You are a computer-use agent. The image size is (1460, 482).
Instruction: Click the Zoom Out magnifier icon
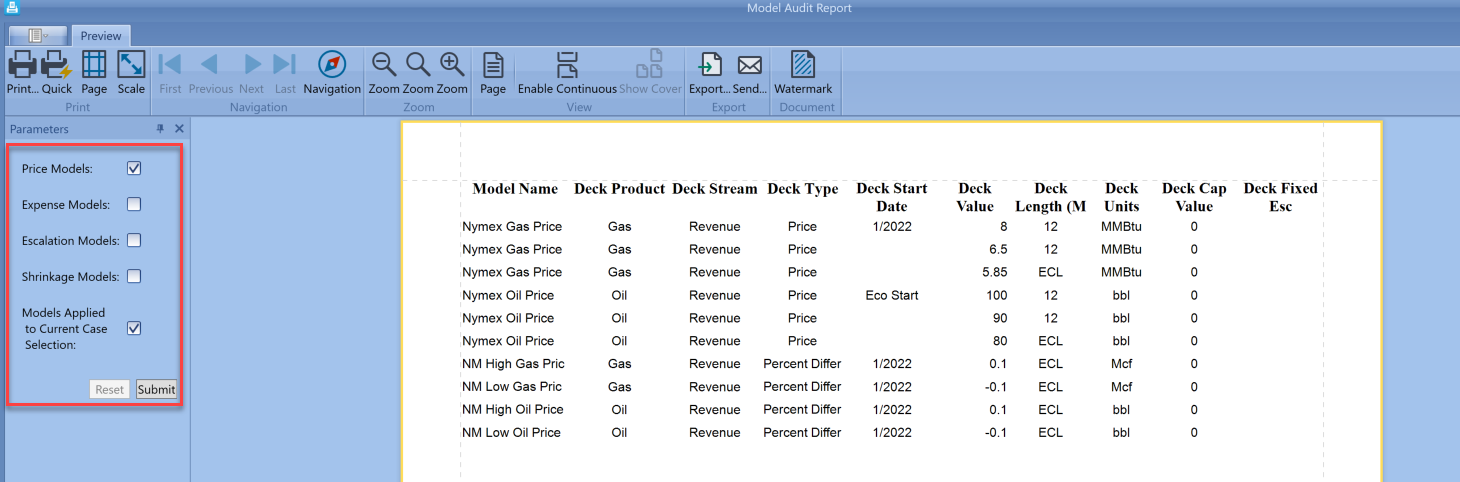[384, 66]
